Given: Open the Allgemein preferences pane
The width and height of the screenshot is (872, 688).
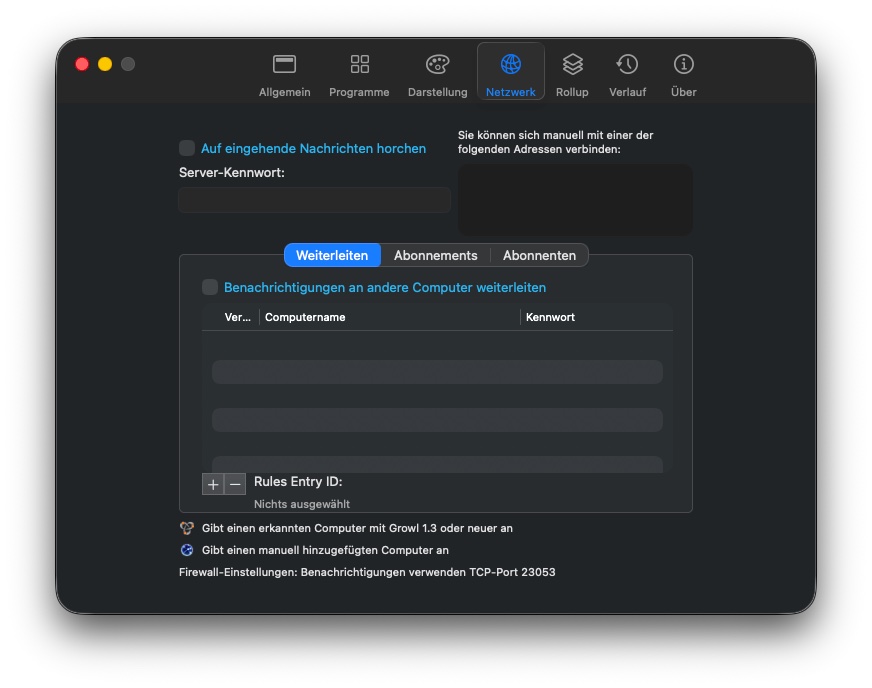Looking at the screenshot, I should (284, 75).
